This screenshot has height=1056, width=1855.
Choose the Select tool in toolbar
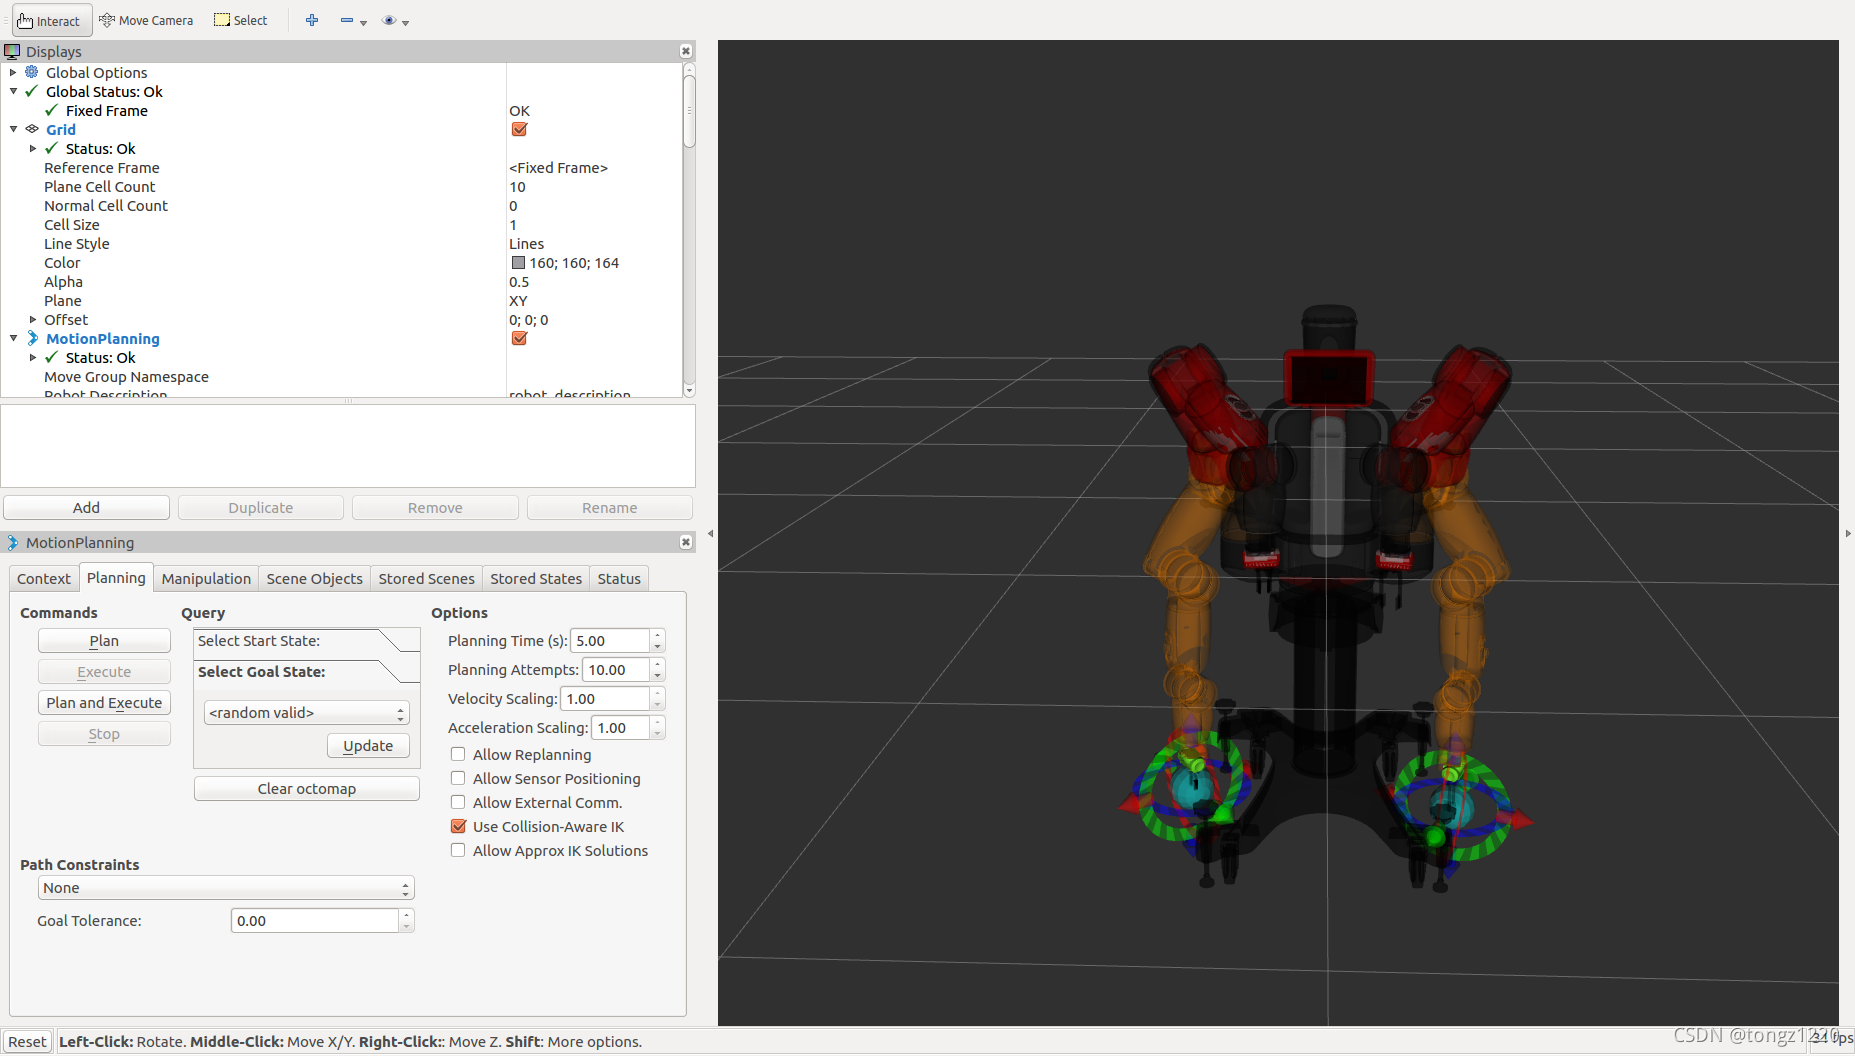[x=241, y=20]
